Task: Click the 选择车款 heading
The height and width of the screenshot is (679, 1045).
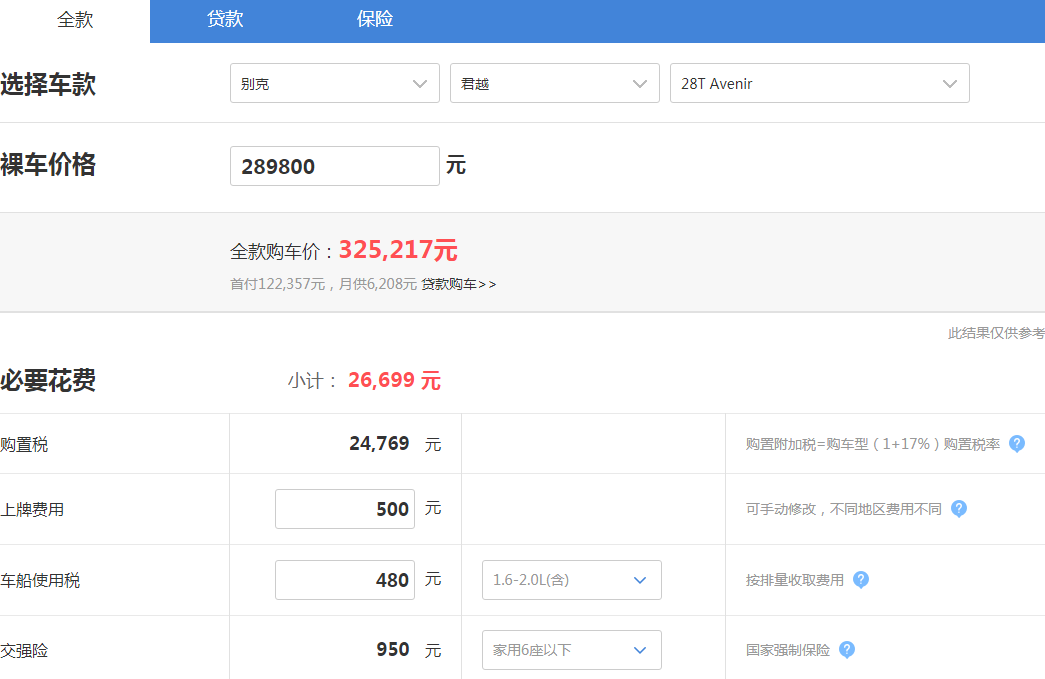Action: point(48,85)
